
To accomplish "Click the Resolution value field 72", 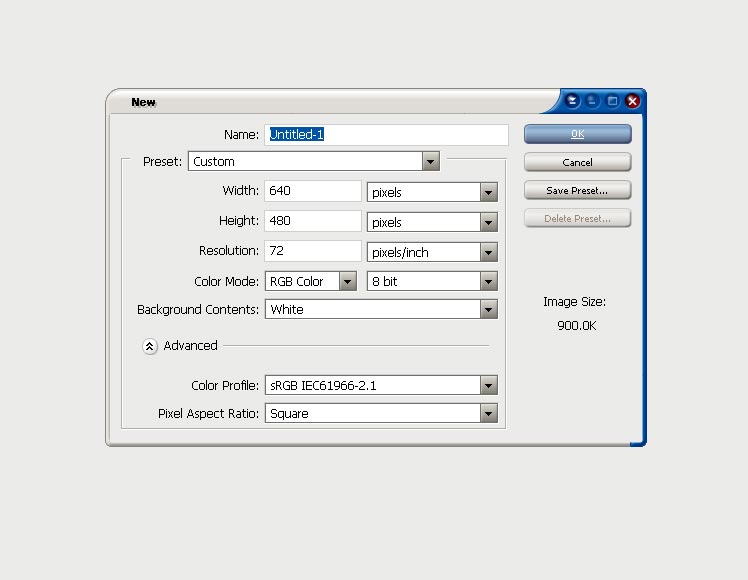I will [x=313, y=251].
